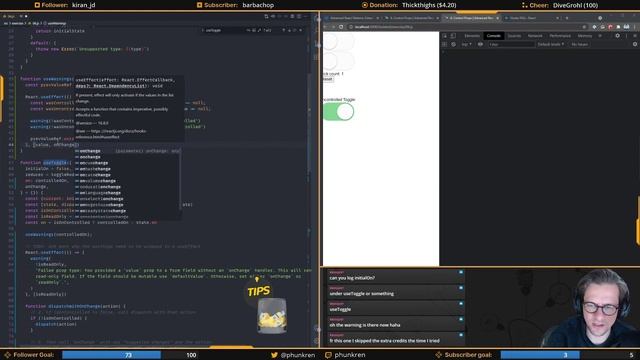Toggle match case in find widget

pos(248,30)
